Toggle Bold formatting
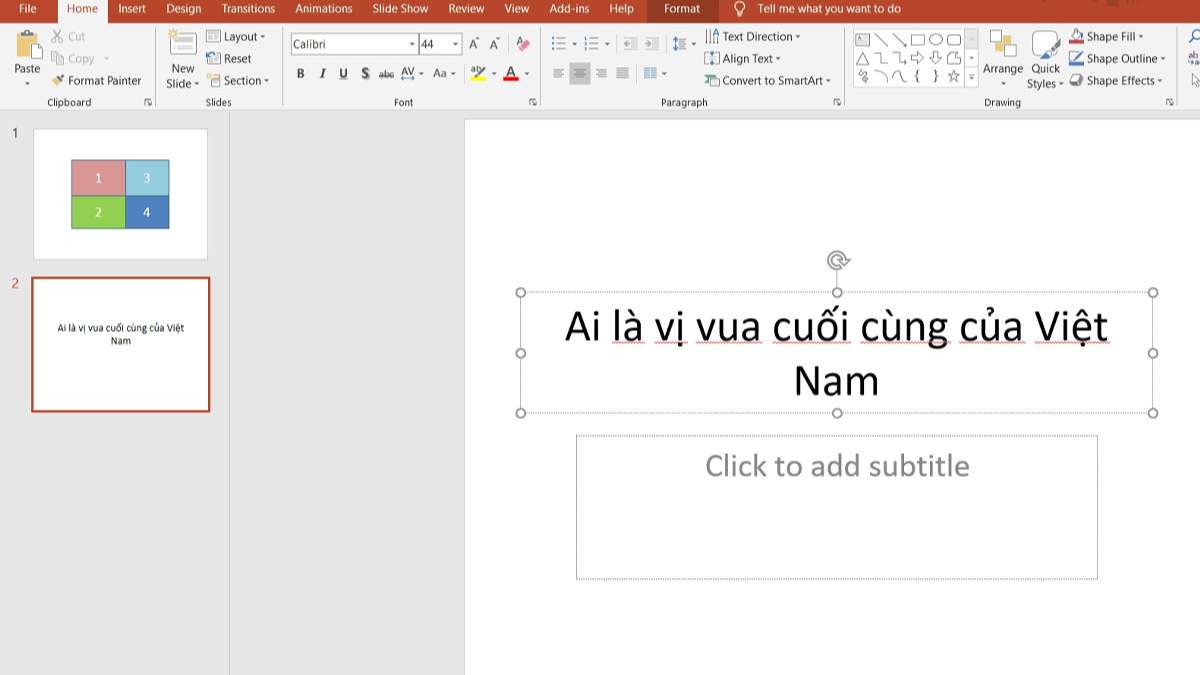 point(300,73)
